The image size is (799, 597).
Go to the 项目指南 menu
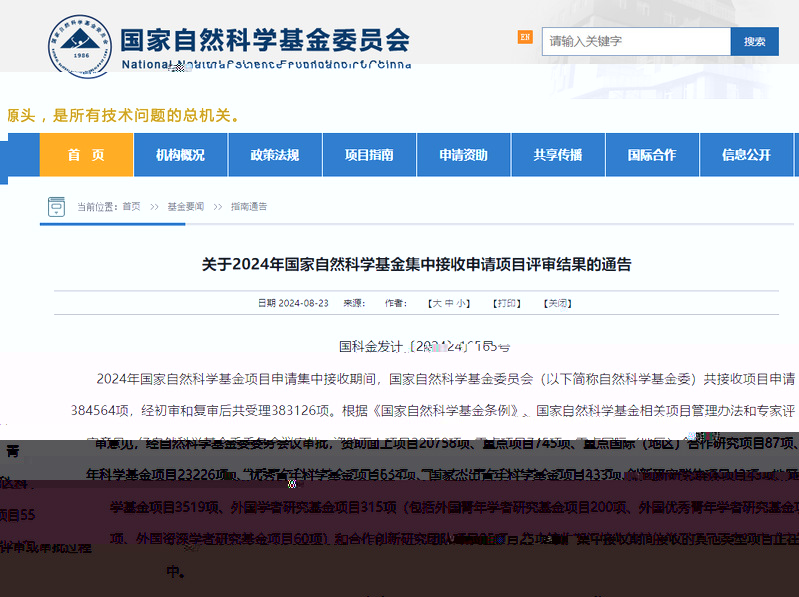[x=369, y=155]
